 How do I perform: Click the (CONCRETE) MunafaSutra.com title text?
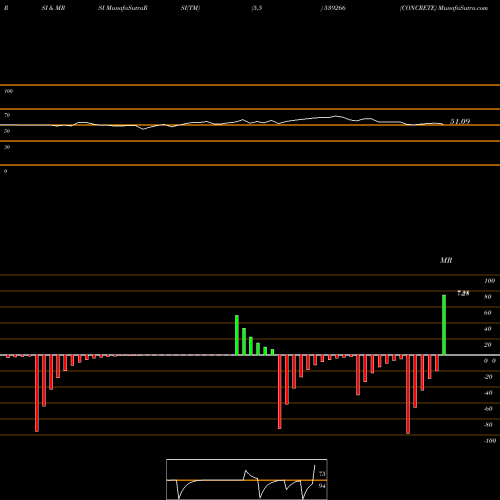point(444,8)
